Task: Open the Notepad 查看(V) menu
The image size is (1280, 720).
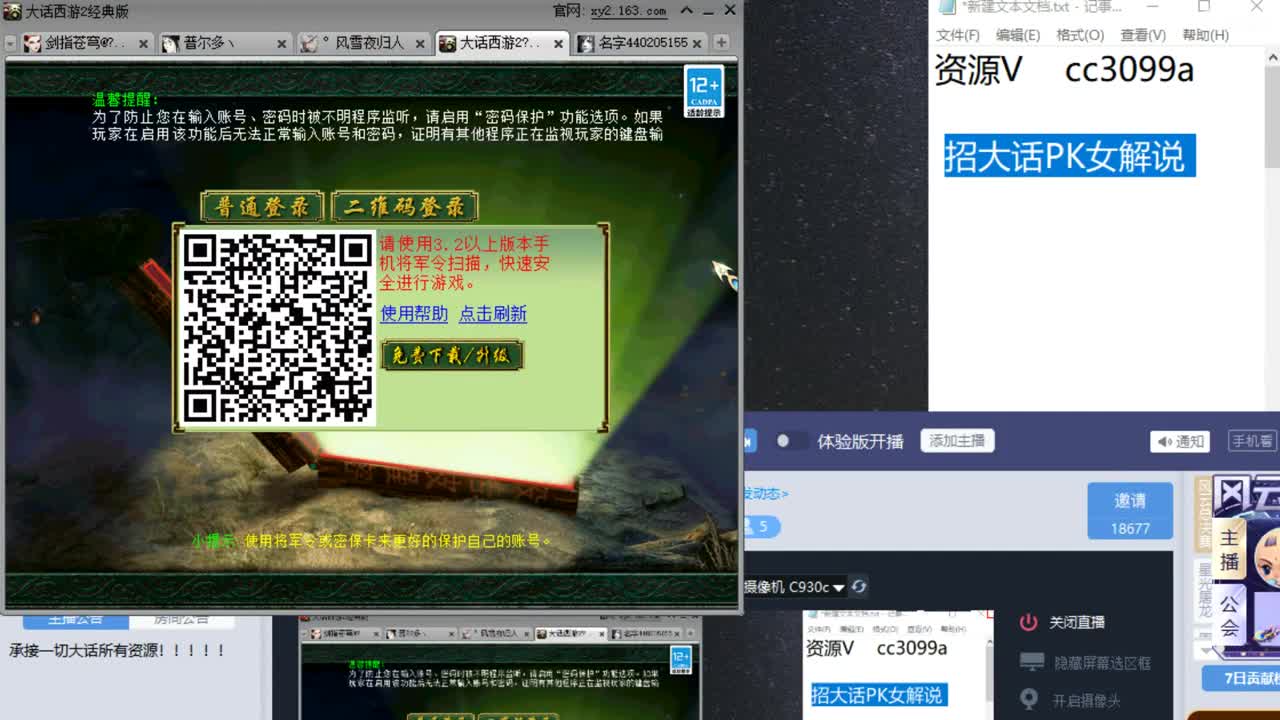Action: pos(1143,35)
